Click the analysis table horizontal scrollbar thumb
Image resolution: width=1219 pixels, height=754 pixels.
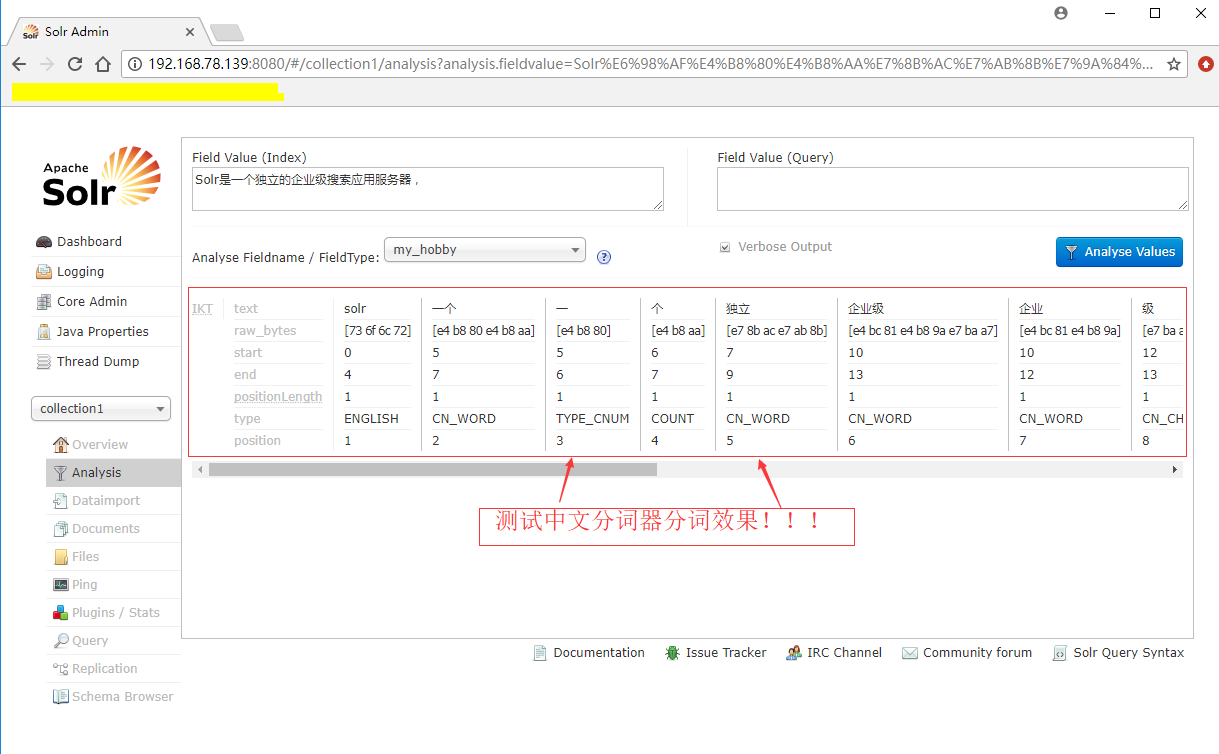pos(433,469)
